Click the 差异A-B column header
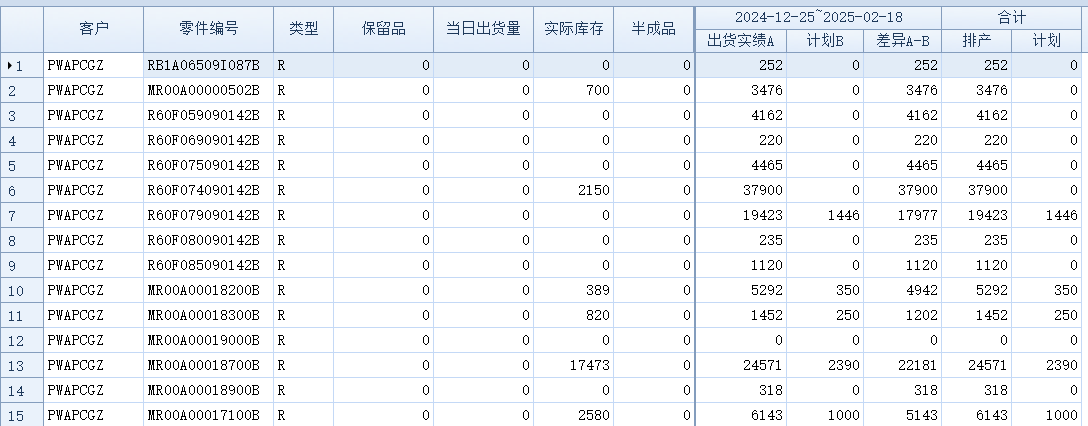 [903, 41]
